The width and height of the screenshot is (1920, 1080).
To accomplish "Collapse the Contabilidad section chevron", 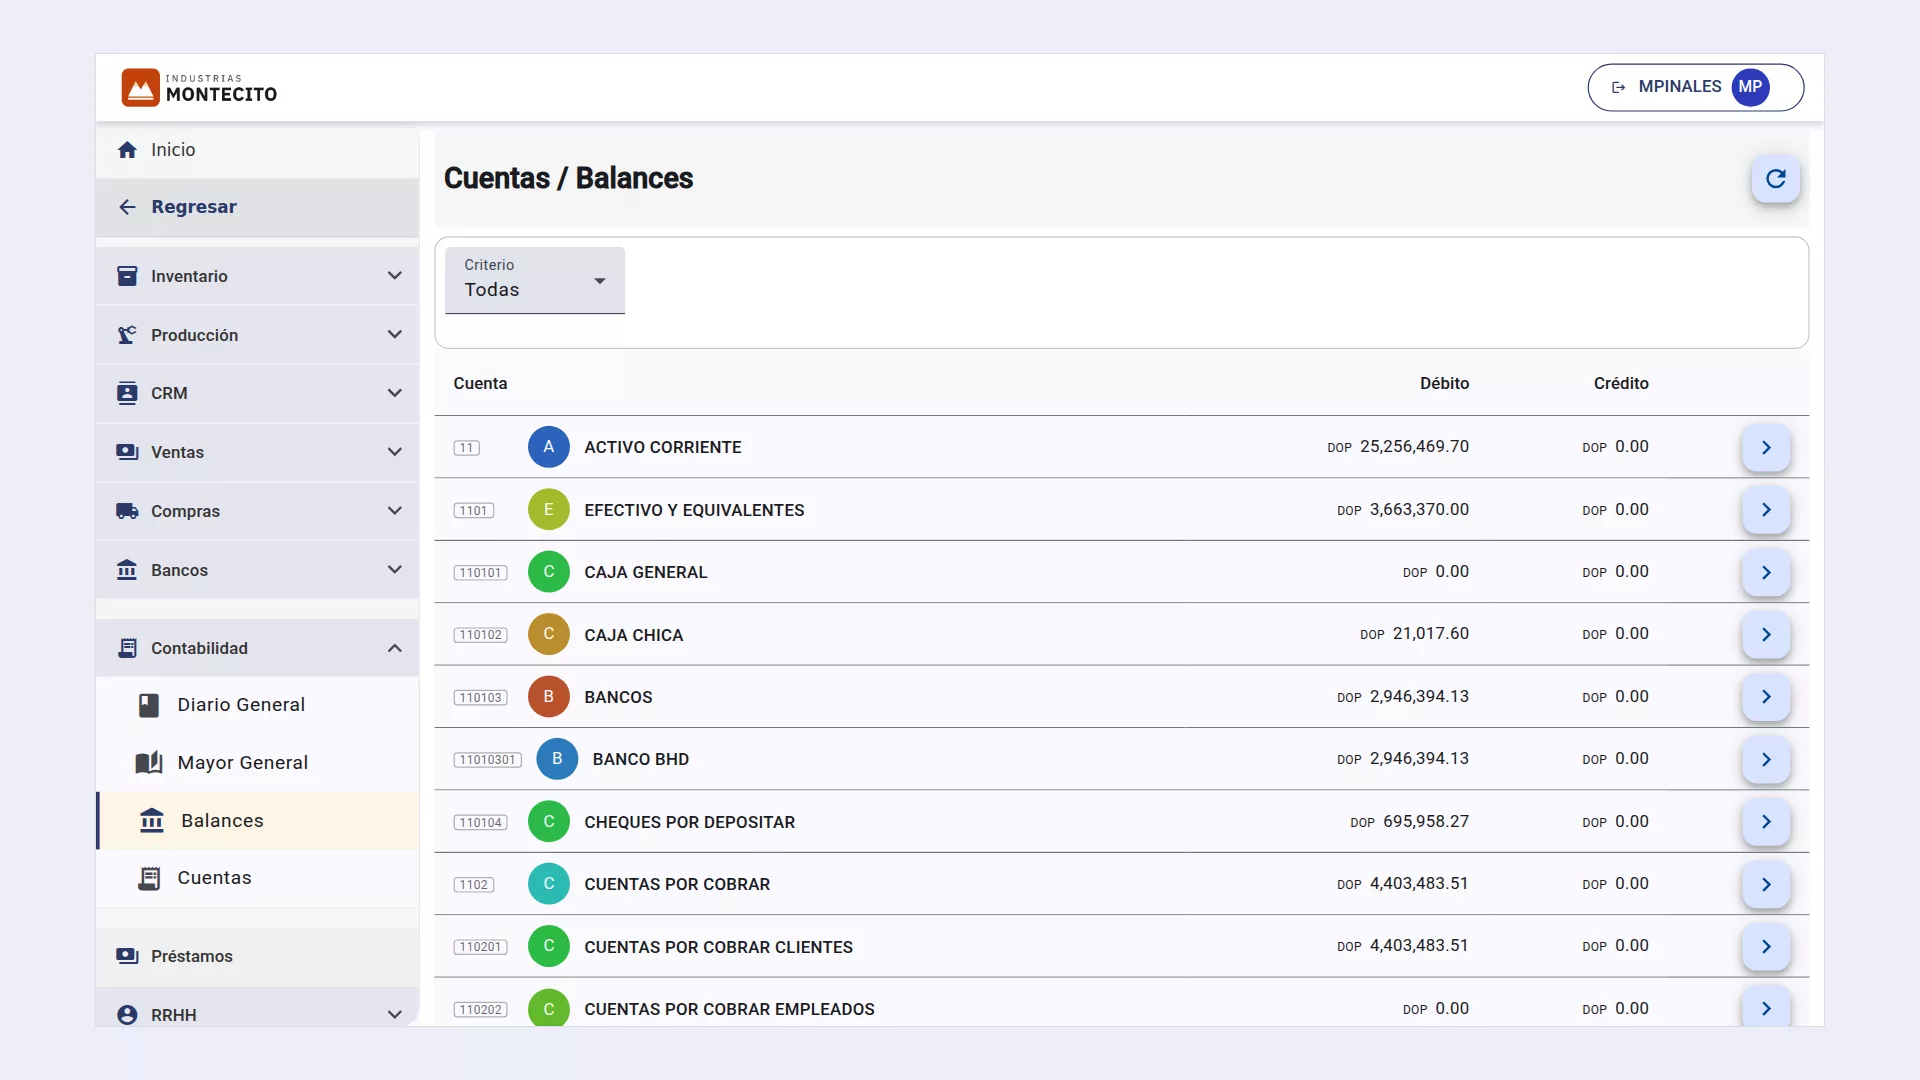I will click(395, 648).
